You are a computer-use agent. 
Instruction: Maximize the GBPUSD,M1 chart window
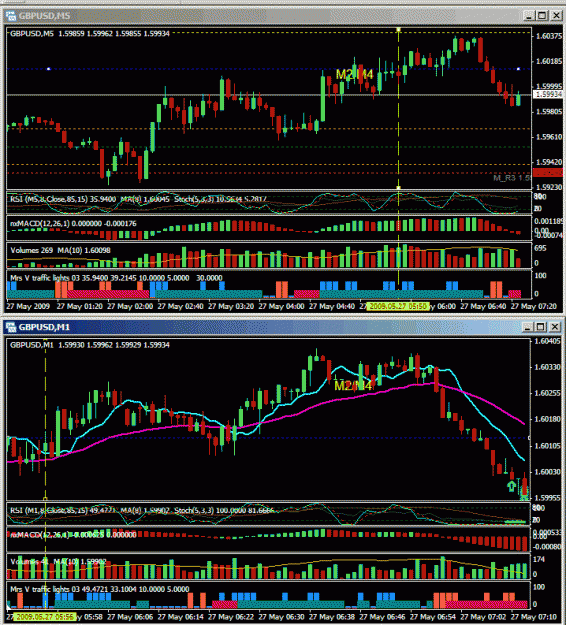pyautogui.click(x=541, y=327)
